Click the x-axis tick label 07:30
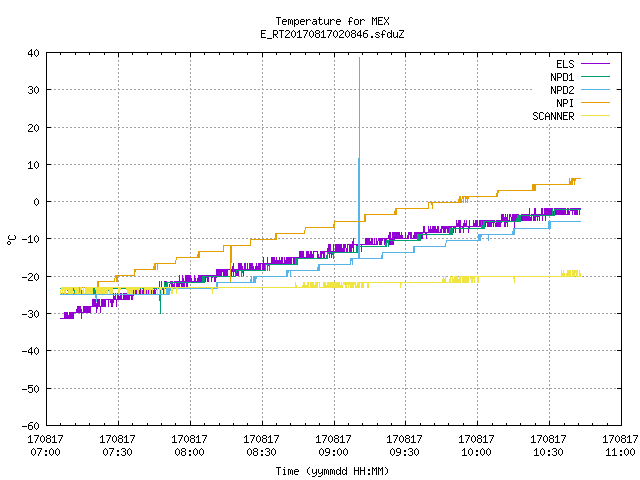Viewport: 640px width, 480px height. (118, 452)
